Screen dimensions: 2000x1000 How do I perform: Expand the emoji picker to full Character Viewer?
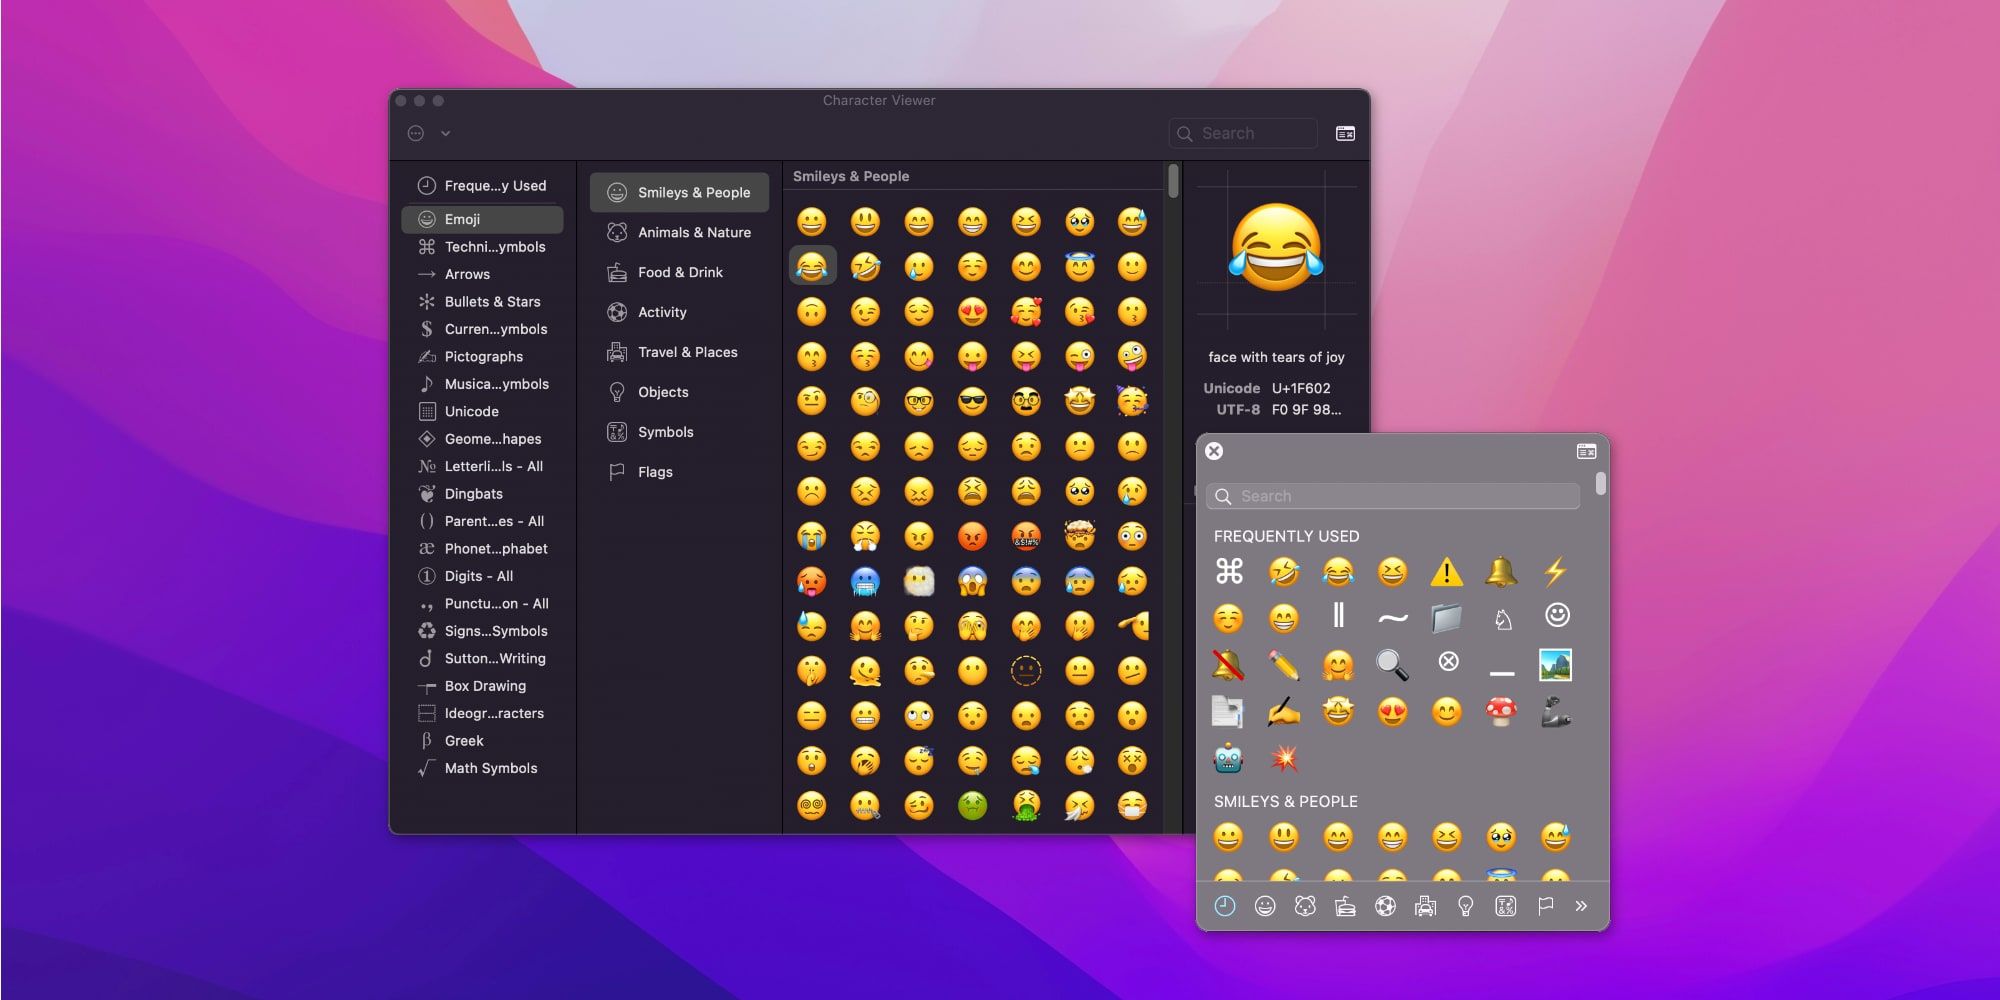(1586, 451)
